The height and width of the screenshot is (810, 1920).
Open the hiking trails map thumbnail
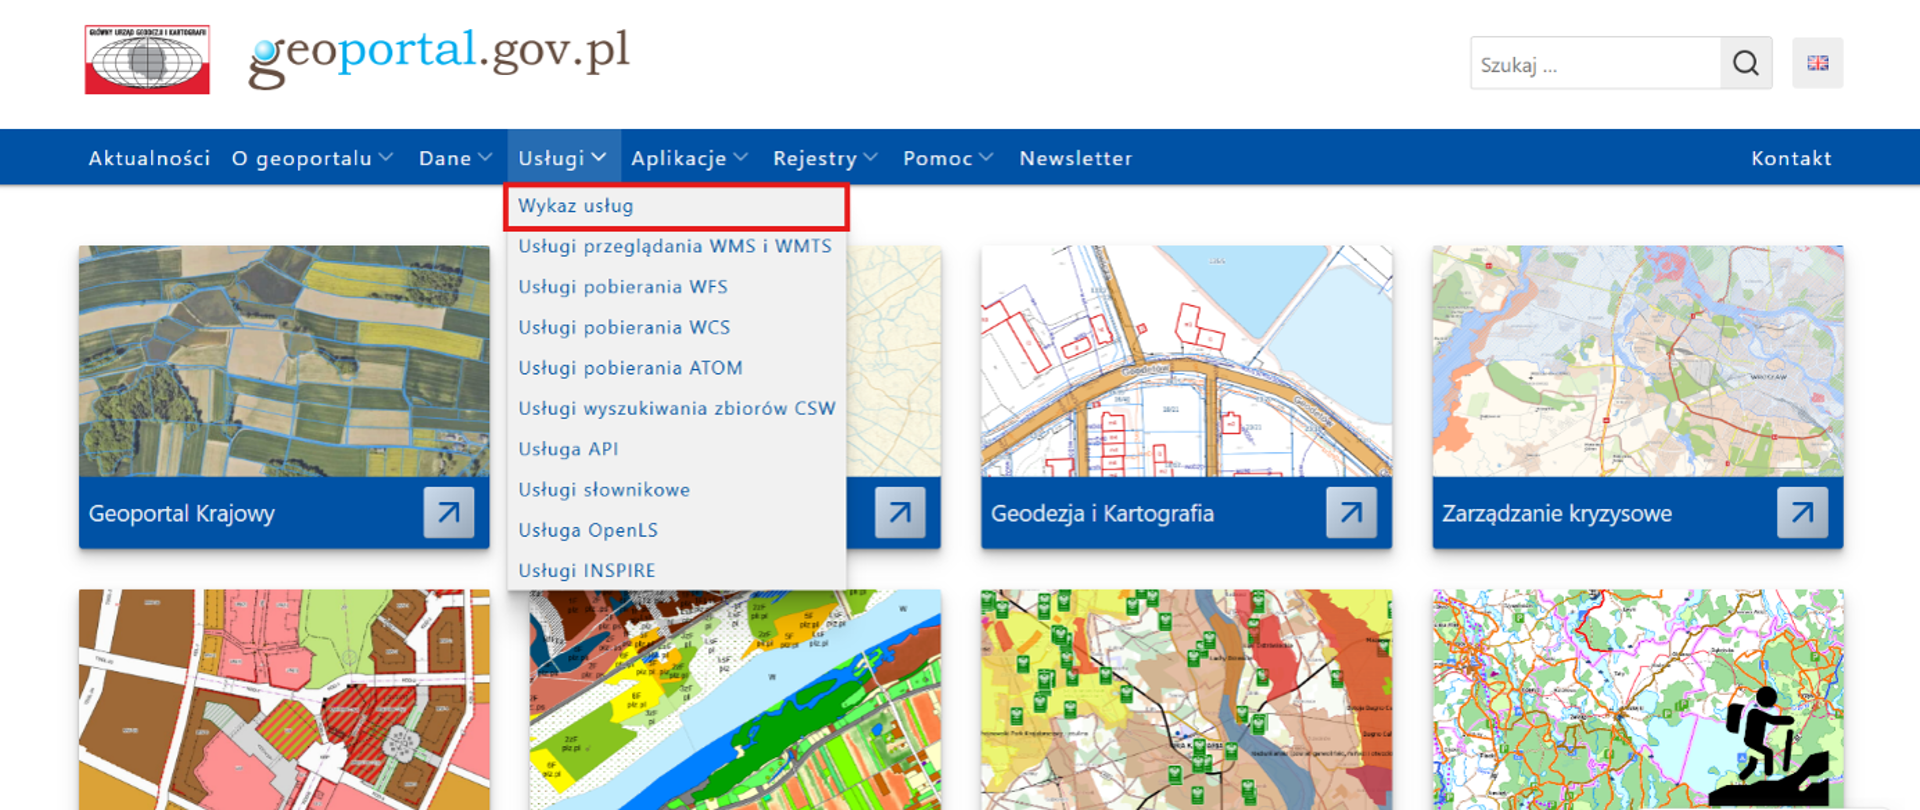point(1637,699)
